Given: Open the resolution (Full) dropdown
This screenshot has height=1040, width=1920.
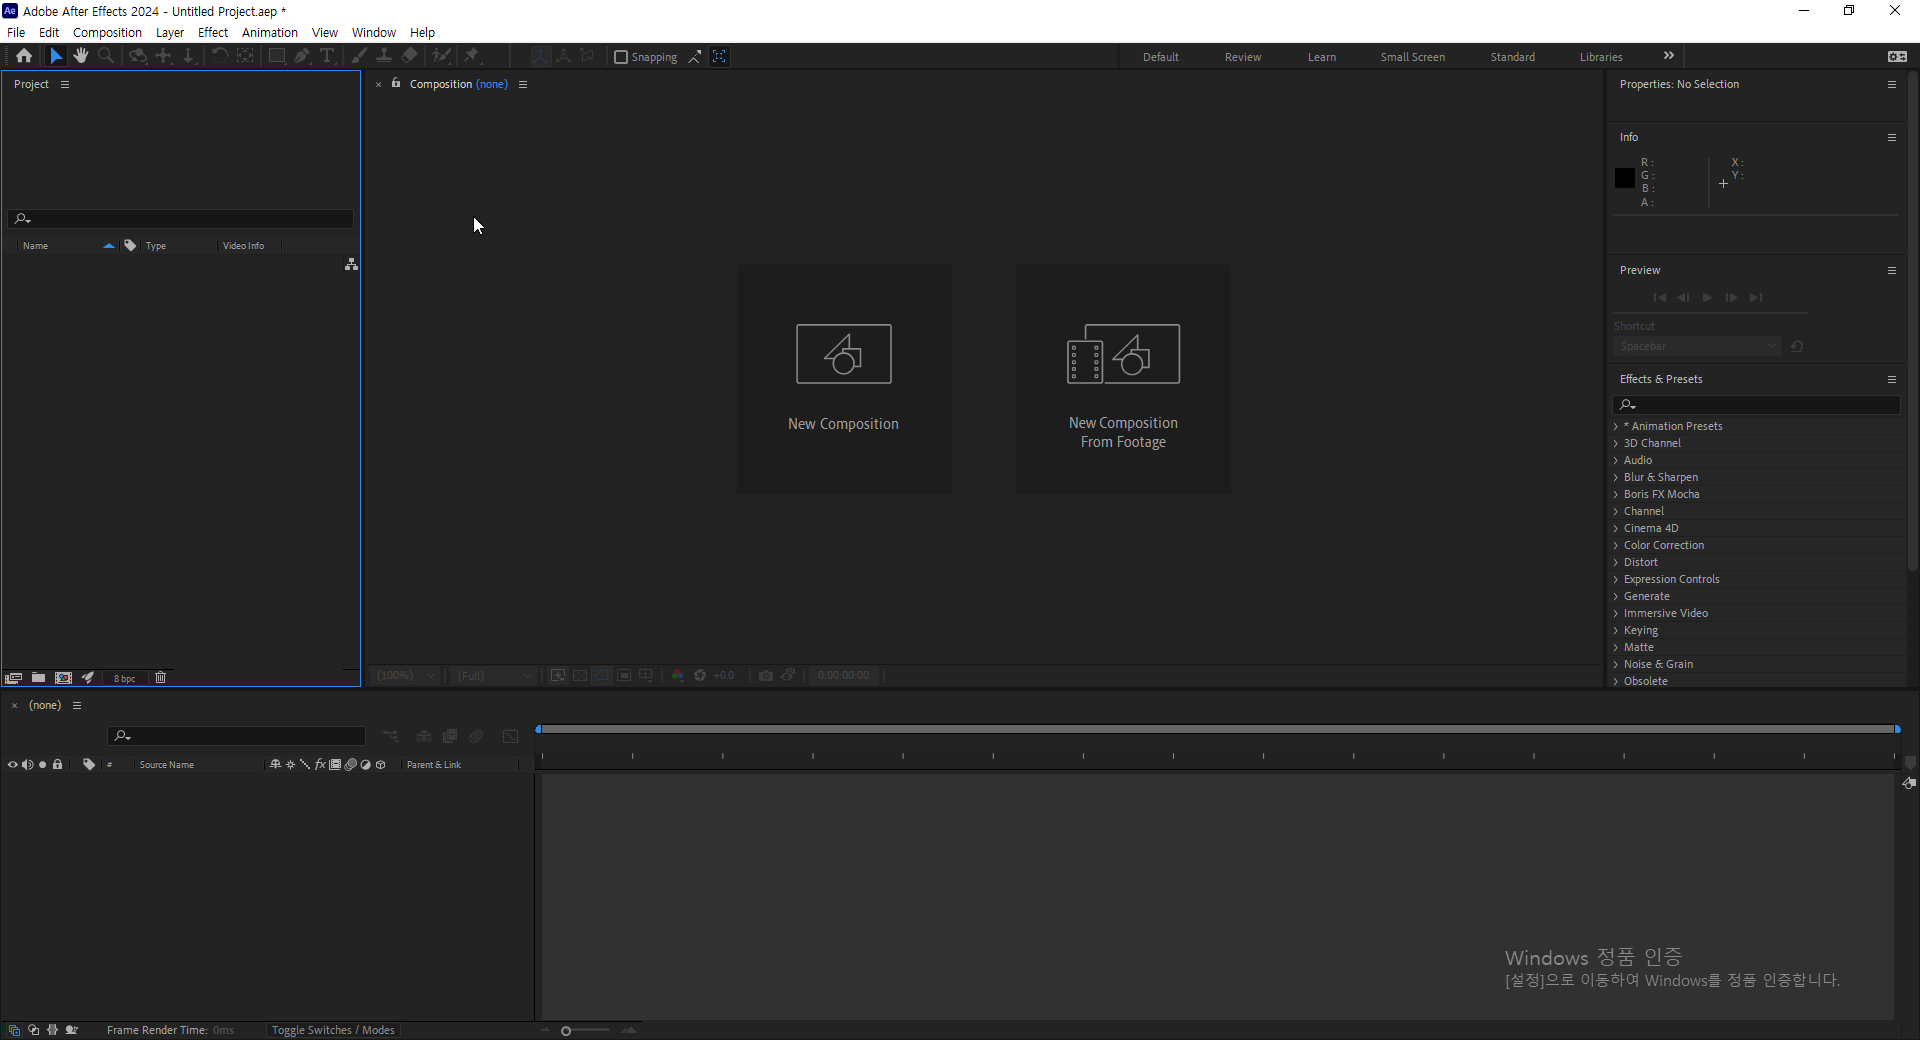Looking at the screenshot, I should click(493, 676).
